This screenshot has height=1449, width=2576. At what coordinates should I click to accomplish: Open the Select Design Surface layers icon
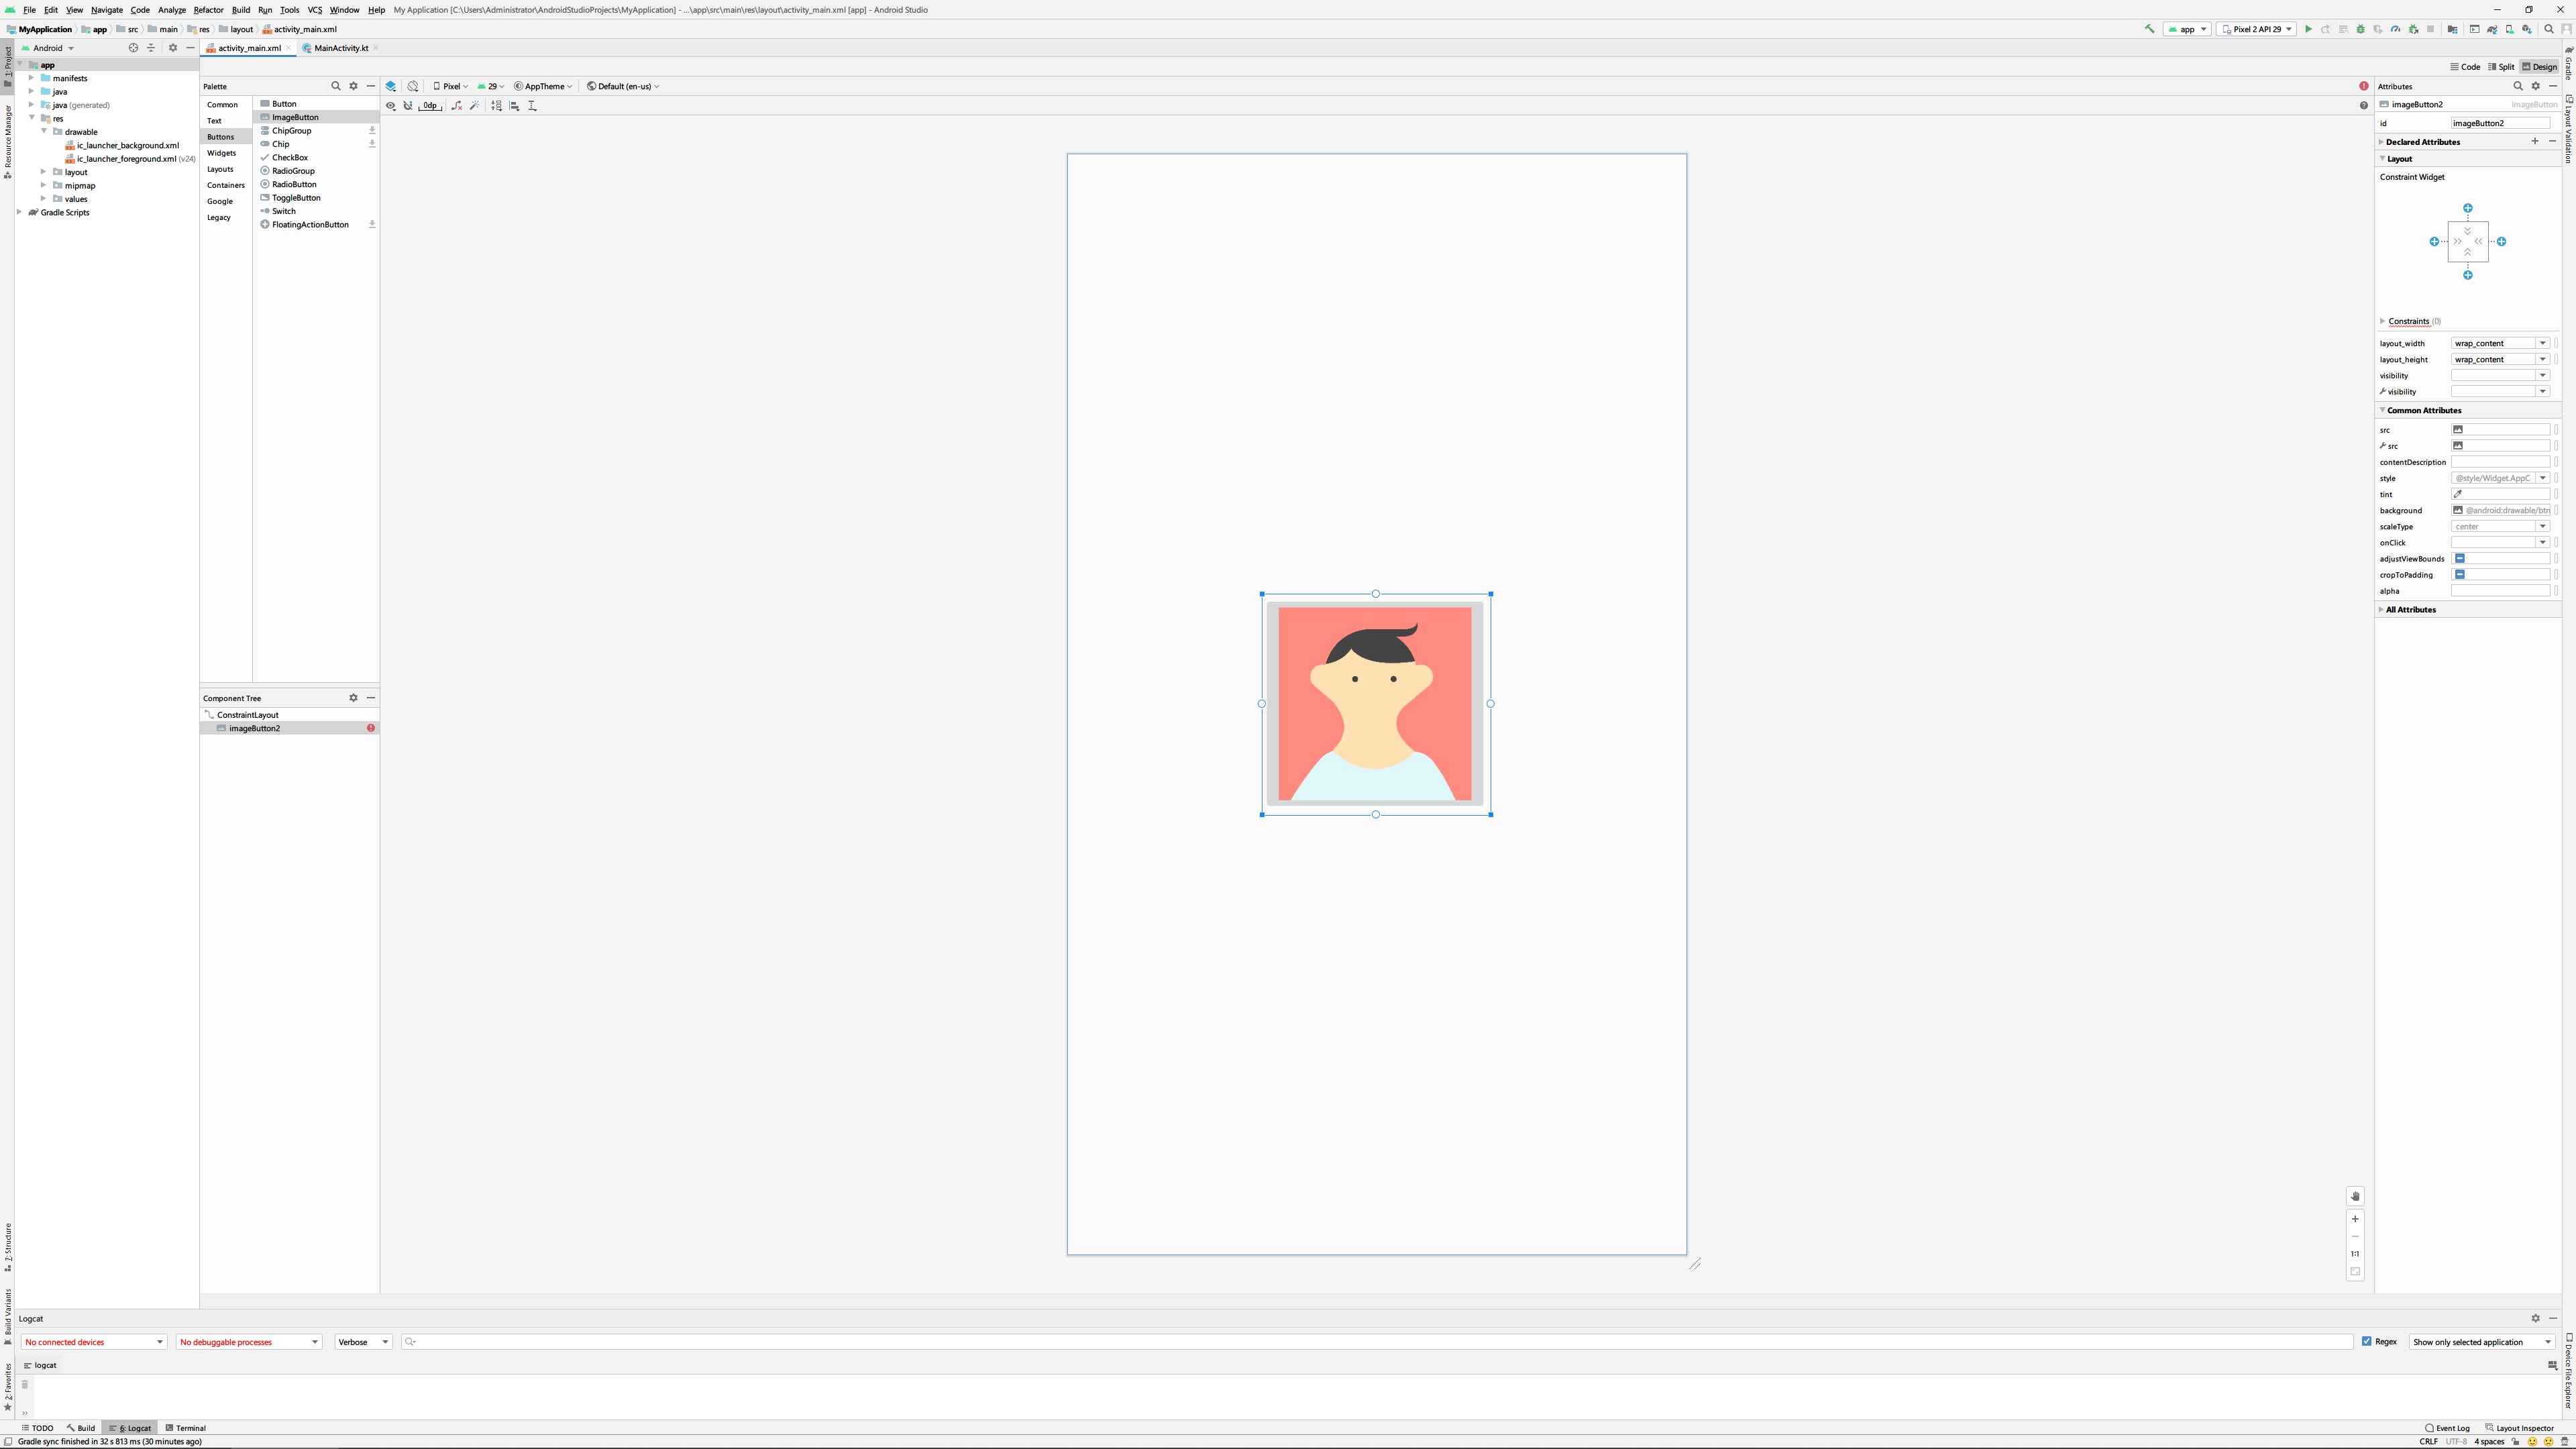point(391,86)
